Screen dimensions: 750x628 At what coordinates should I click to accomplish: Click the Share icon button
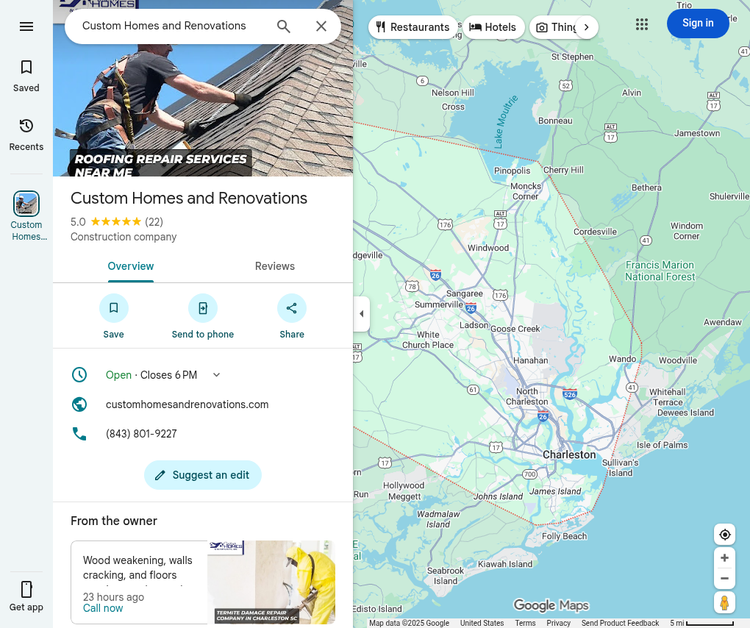(x=292, y=308)
